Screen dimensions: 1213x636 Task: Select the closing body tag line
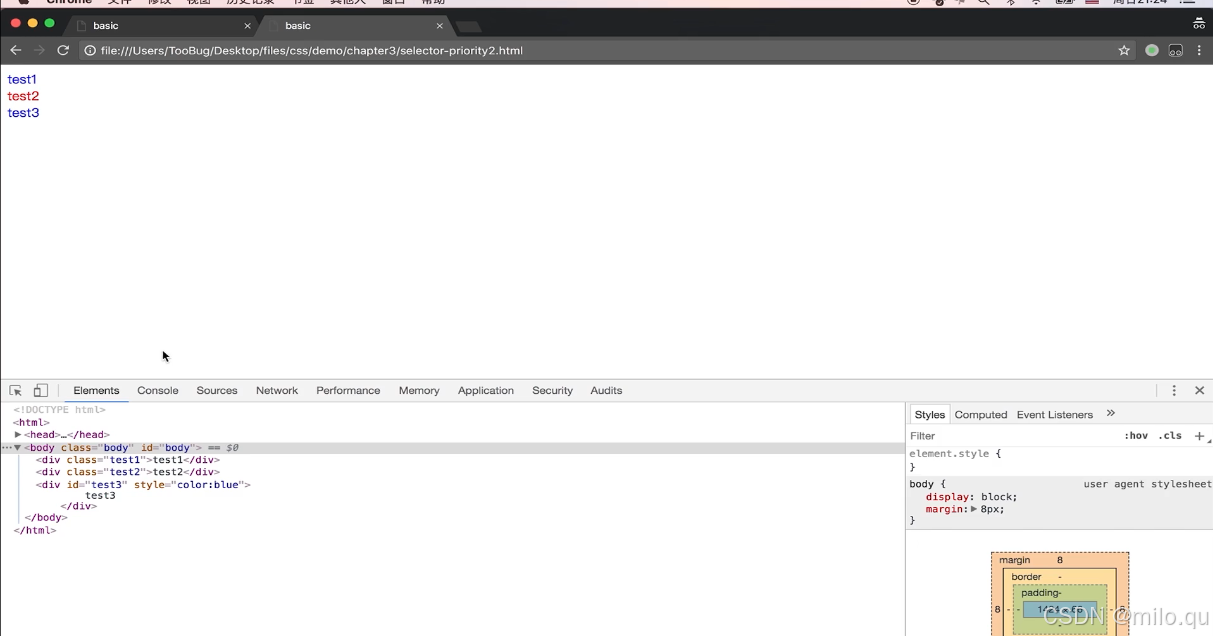[46, 518]
